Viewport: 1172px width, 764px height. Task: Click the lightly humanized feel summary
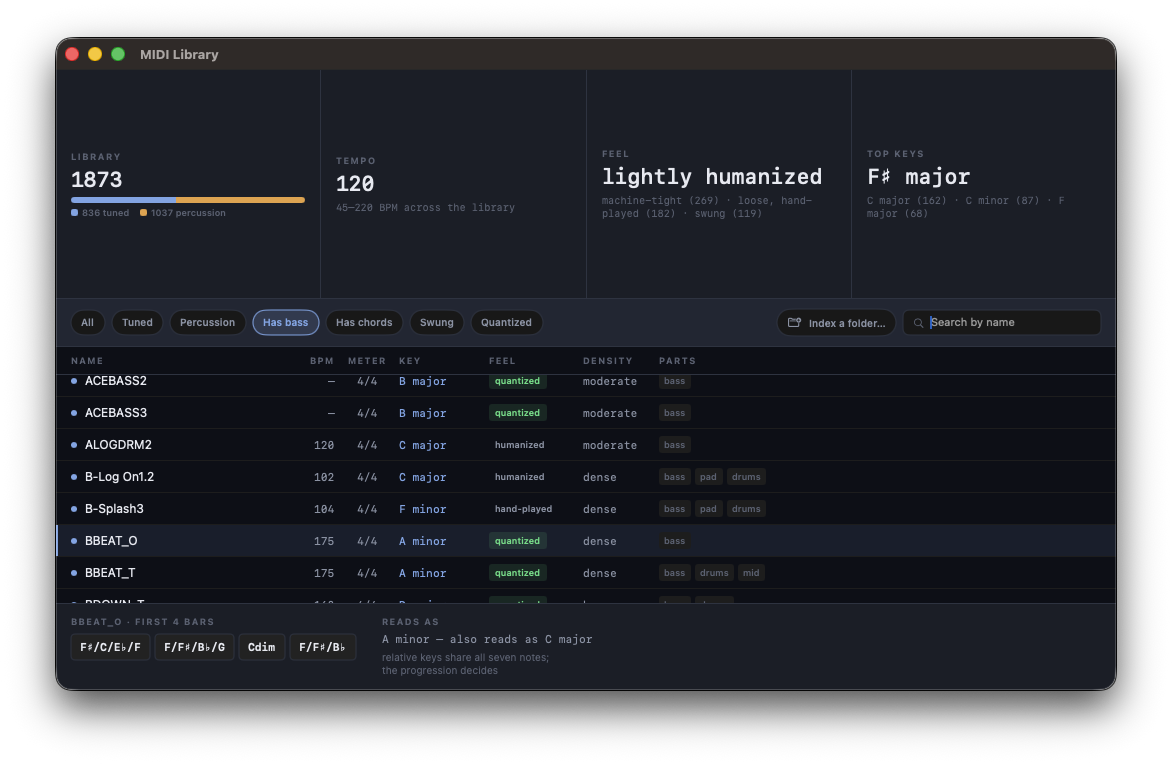[x=712, y=176]
